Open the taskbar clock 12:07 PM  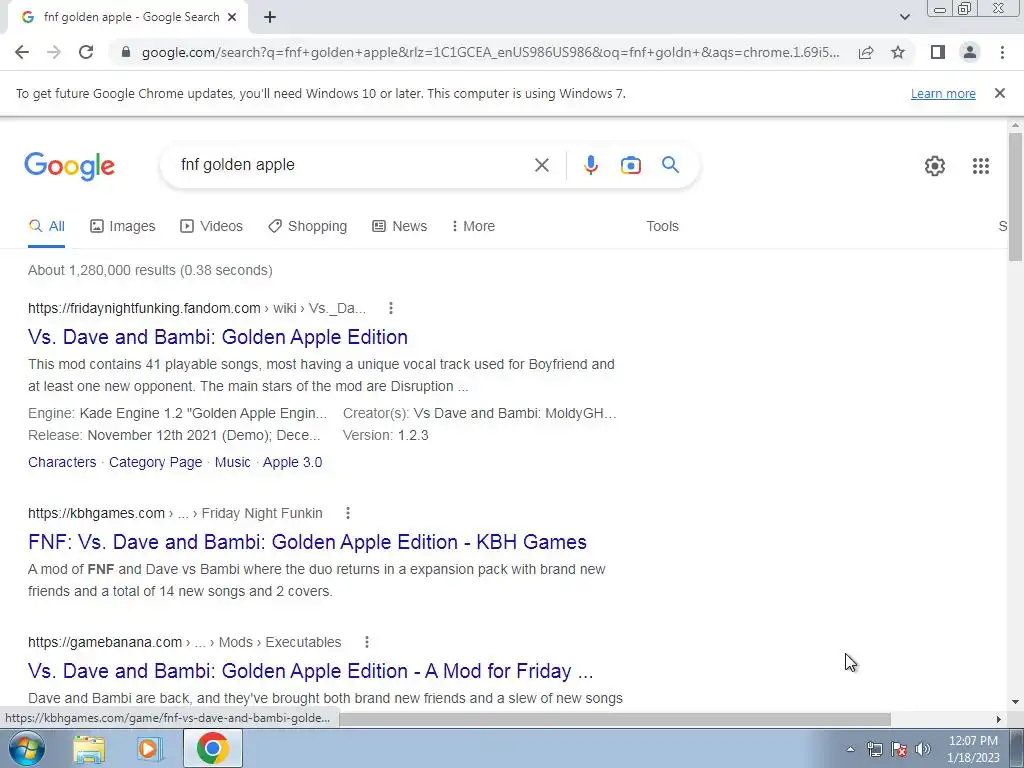[973, 748]
